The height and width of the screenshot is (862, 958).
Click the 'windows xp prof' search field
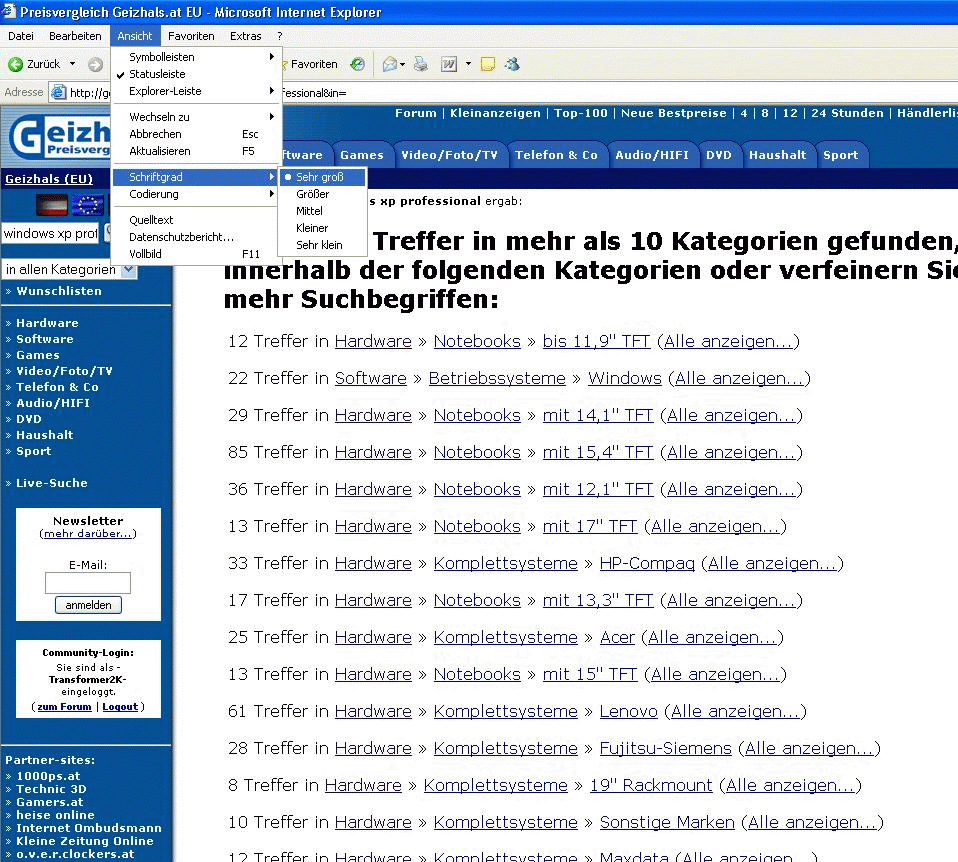pyautogui.click(x=51, y=233)
